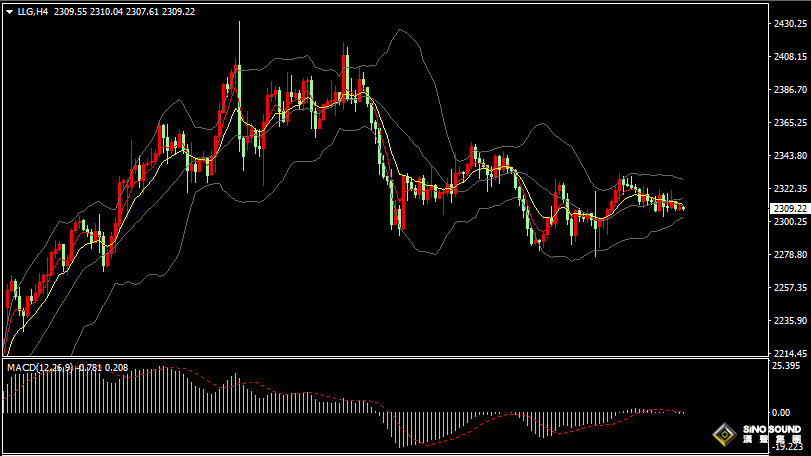Click the 2214.45 price axis label
This screenshot has height=456, width=811.
(789, 354)
